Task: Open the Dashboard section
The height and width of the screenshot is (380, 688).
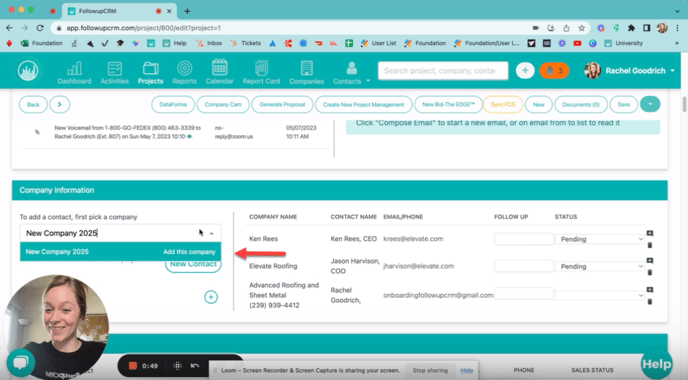Action: point(74,73)
